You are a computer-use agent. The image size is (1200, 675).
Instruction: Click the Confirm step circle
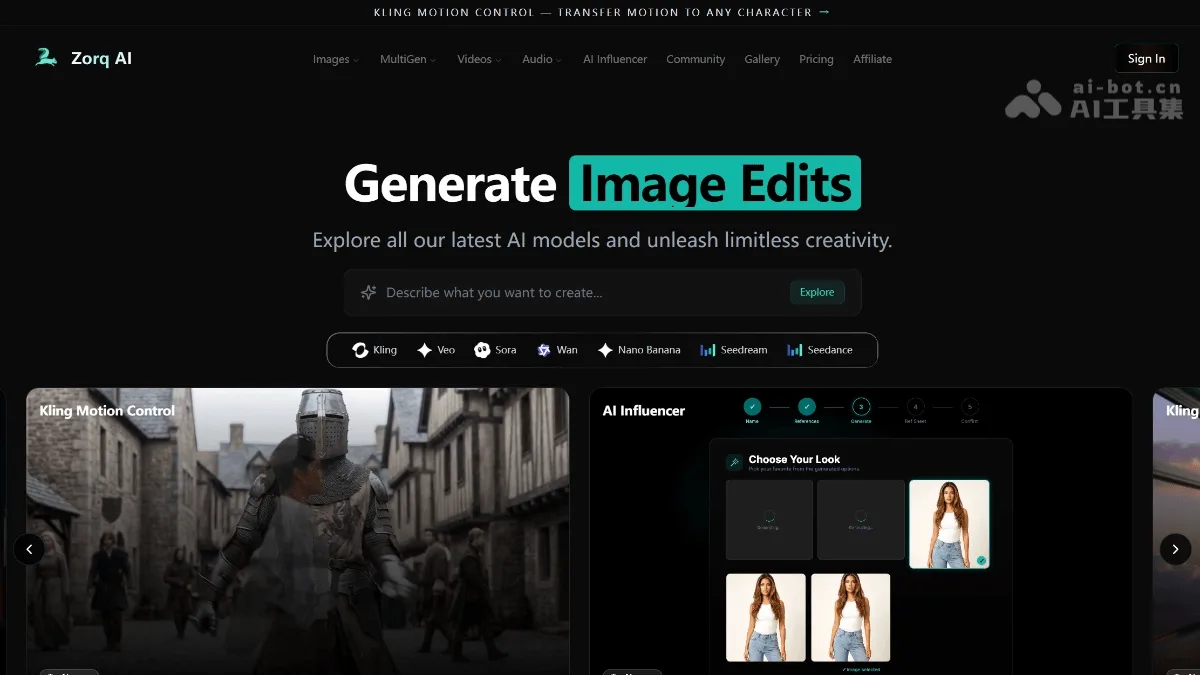click(x=969, y=407)
